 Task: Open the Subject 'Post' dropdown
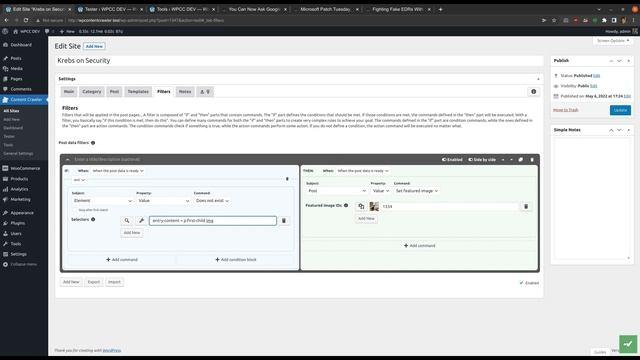click(337, 191)
